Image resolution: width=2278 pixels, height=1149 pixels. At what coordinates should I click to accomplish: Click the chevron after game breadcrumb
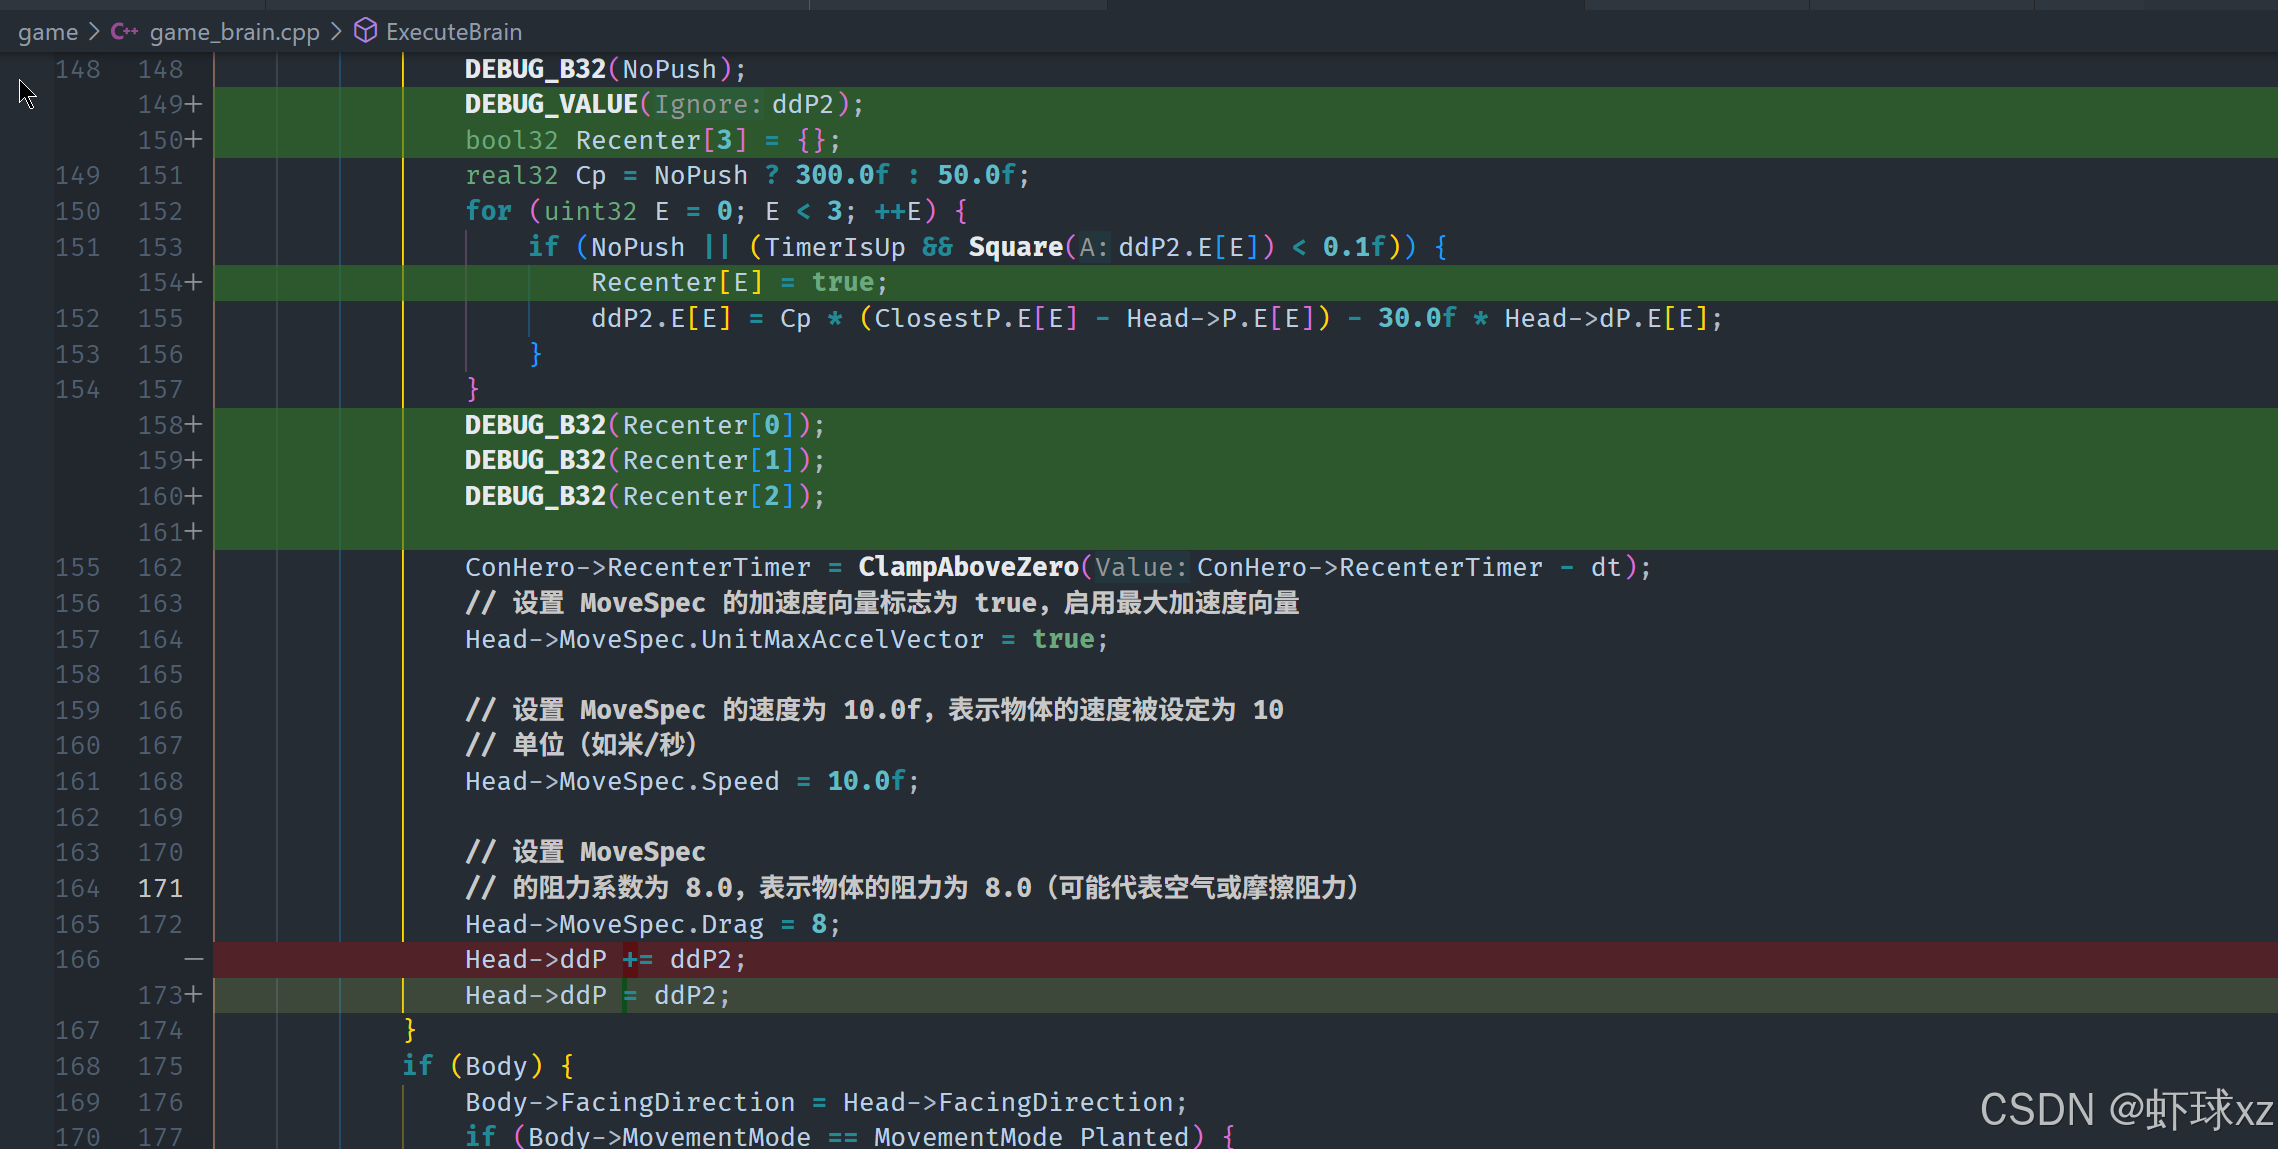point(94,32)
